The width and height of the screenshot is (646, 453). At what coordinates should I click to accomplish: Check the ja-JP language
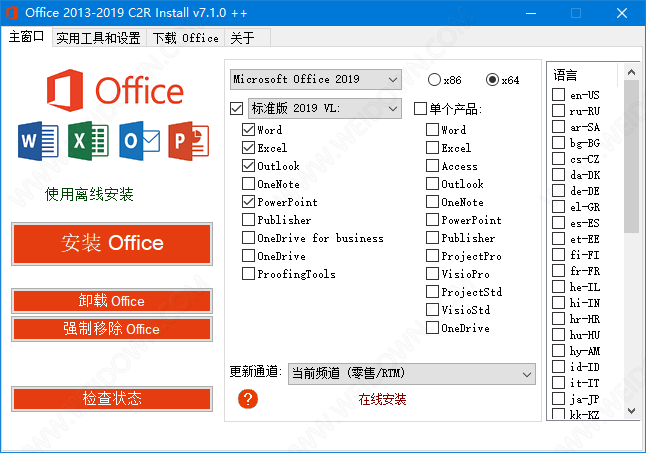pos(559,399)
